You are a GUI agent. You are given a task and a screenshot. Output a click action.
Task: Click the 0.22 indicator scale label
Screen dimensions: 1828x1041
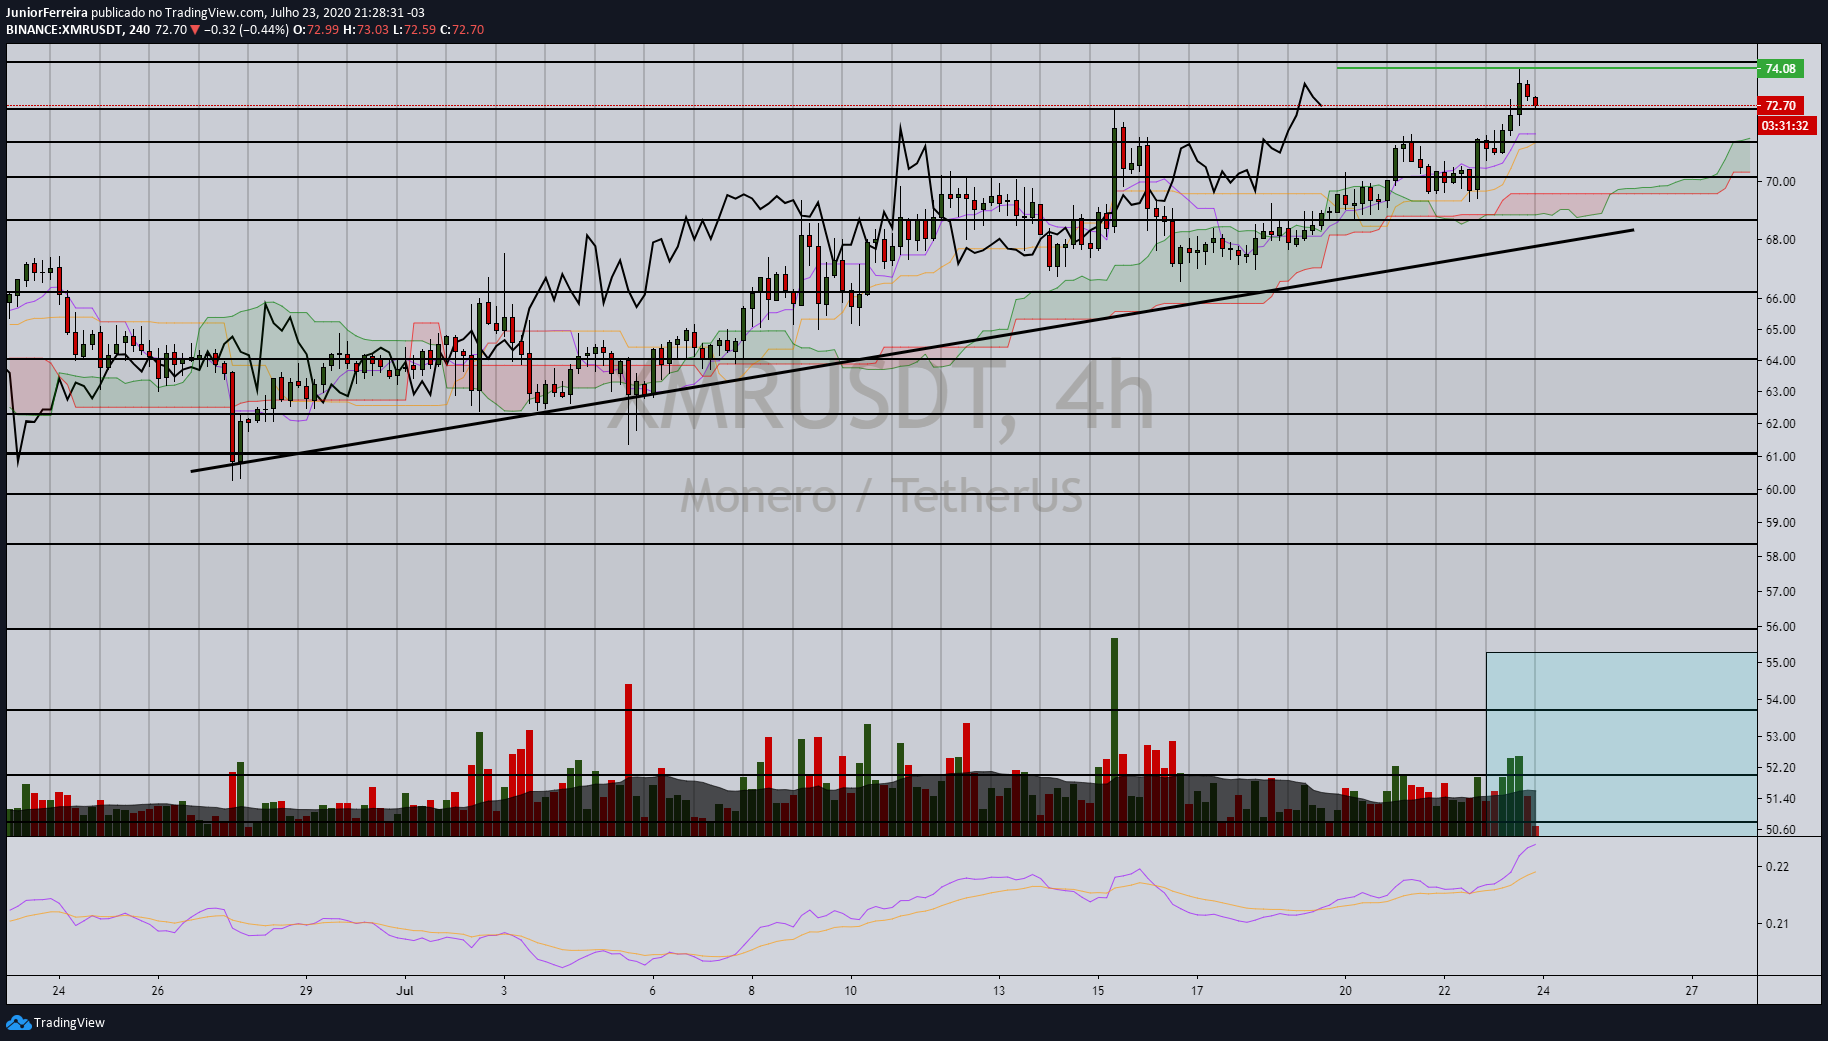[x=1777, y=867]
